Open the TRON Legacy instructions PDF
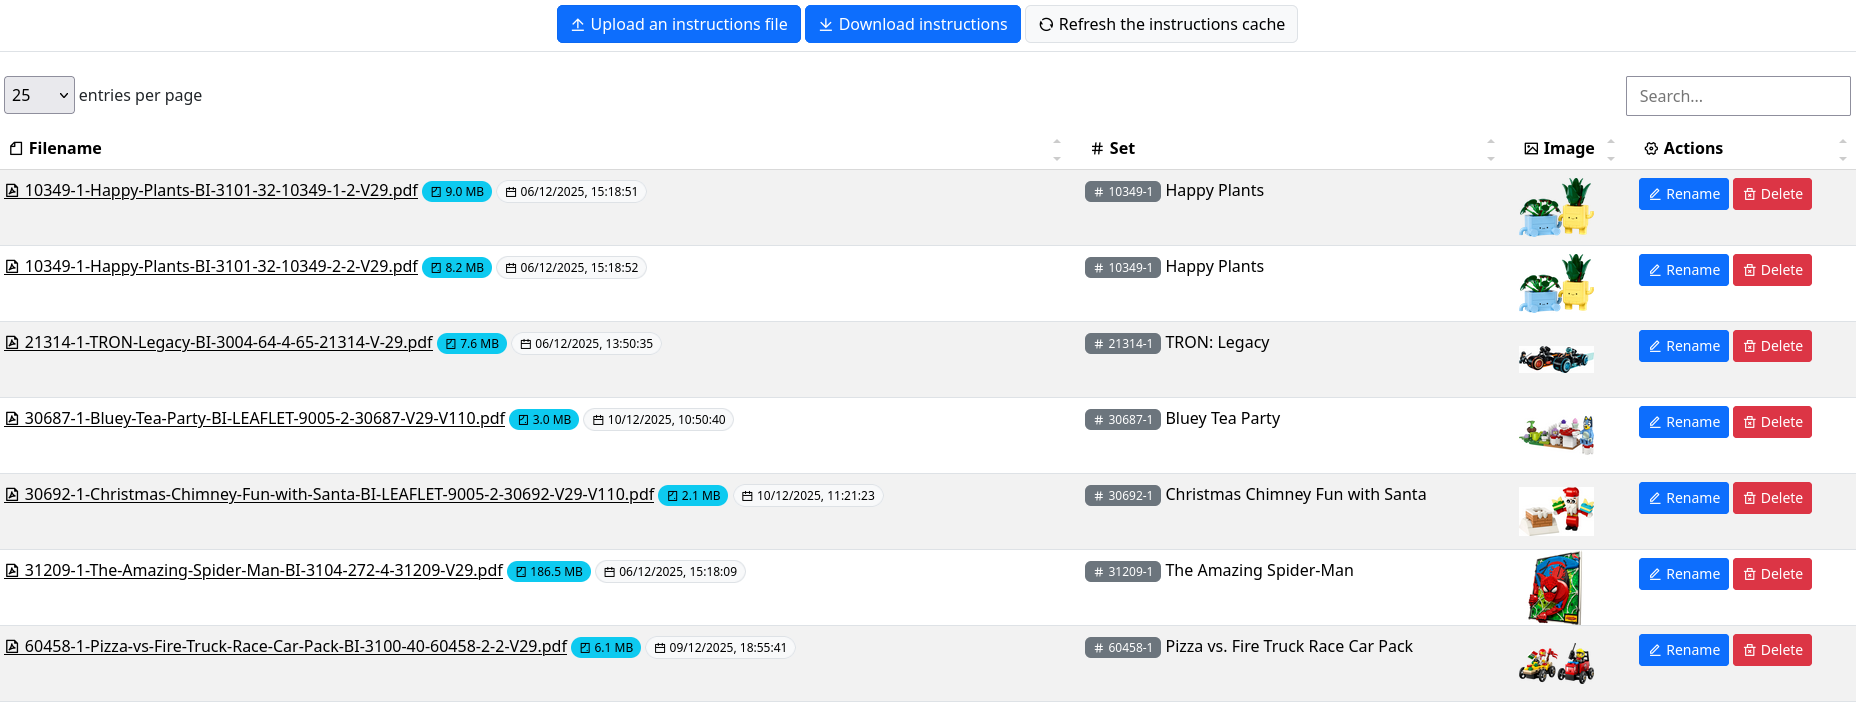 (228, 343)
